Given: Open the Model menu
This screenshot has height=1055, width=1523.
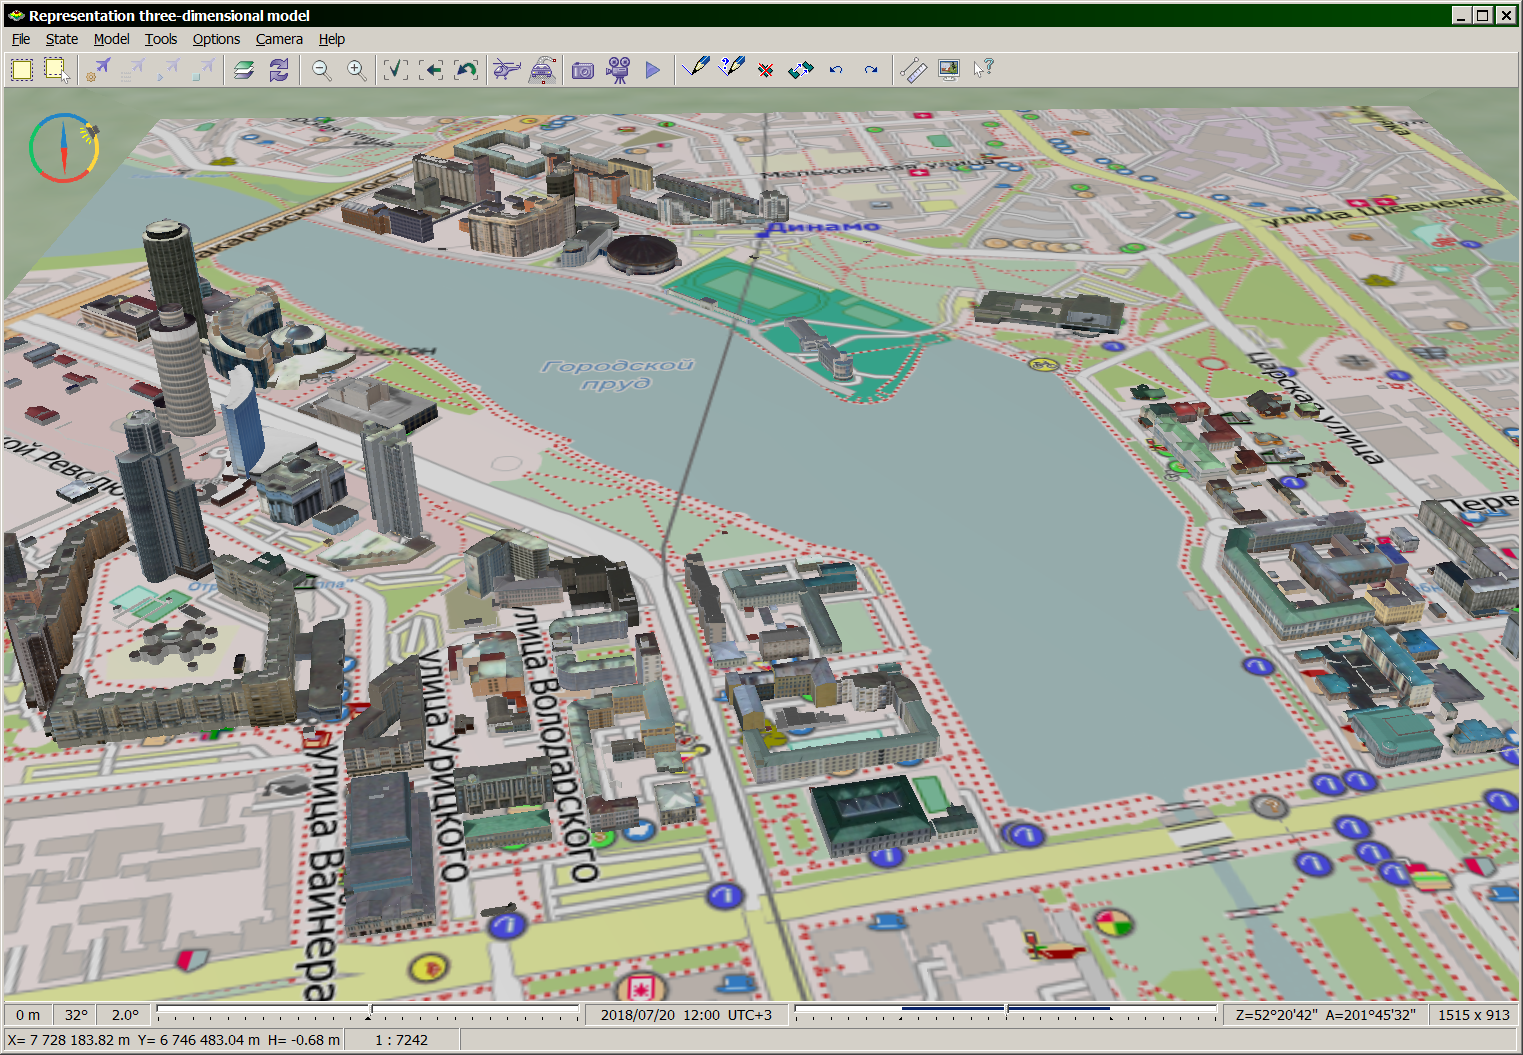Looking at the screenshot, I should click(x=111, y=39).
